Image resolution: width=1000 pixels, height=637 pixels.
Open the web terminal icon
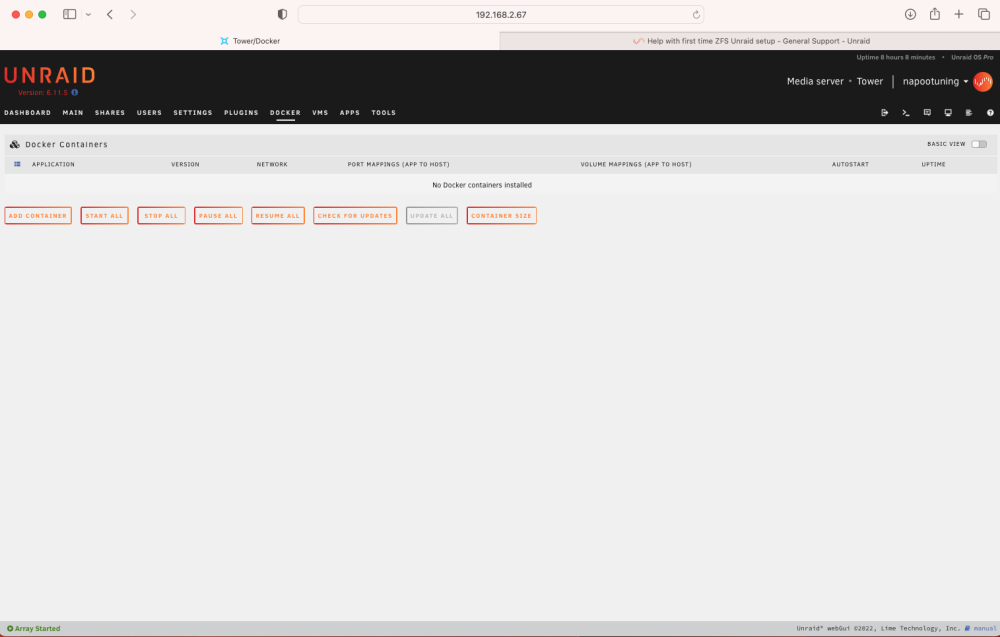tap(906, 113)
